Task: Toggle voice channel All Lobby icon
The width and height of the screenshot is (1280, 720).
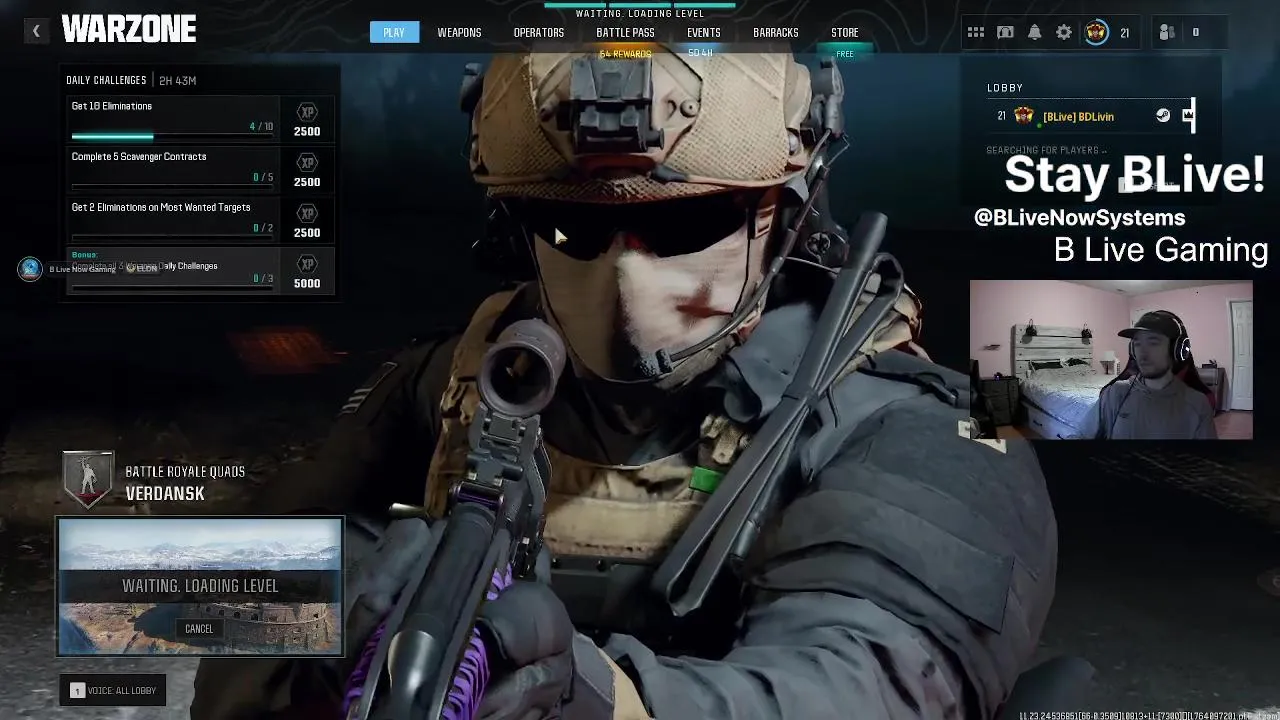Action: [77, 690]
